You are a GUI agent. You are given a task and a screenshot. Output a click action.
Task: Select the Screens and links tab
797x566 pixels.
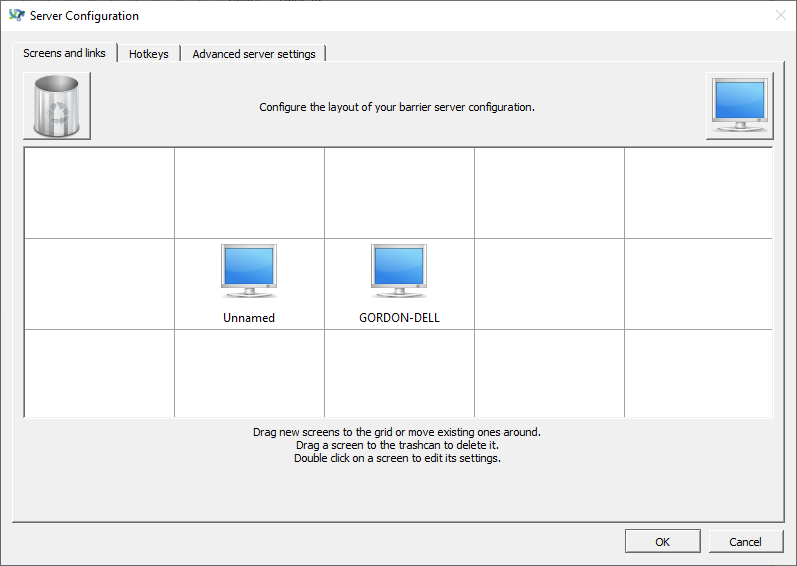pyautogui.click(x=65, y=53)
